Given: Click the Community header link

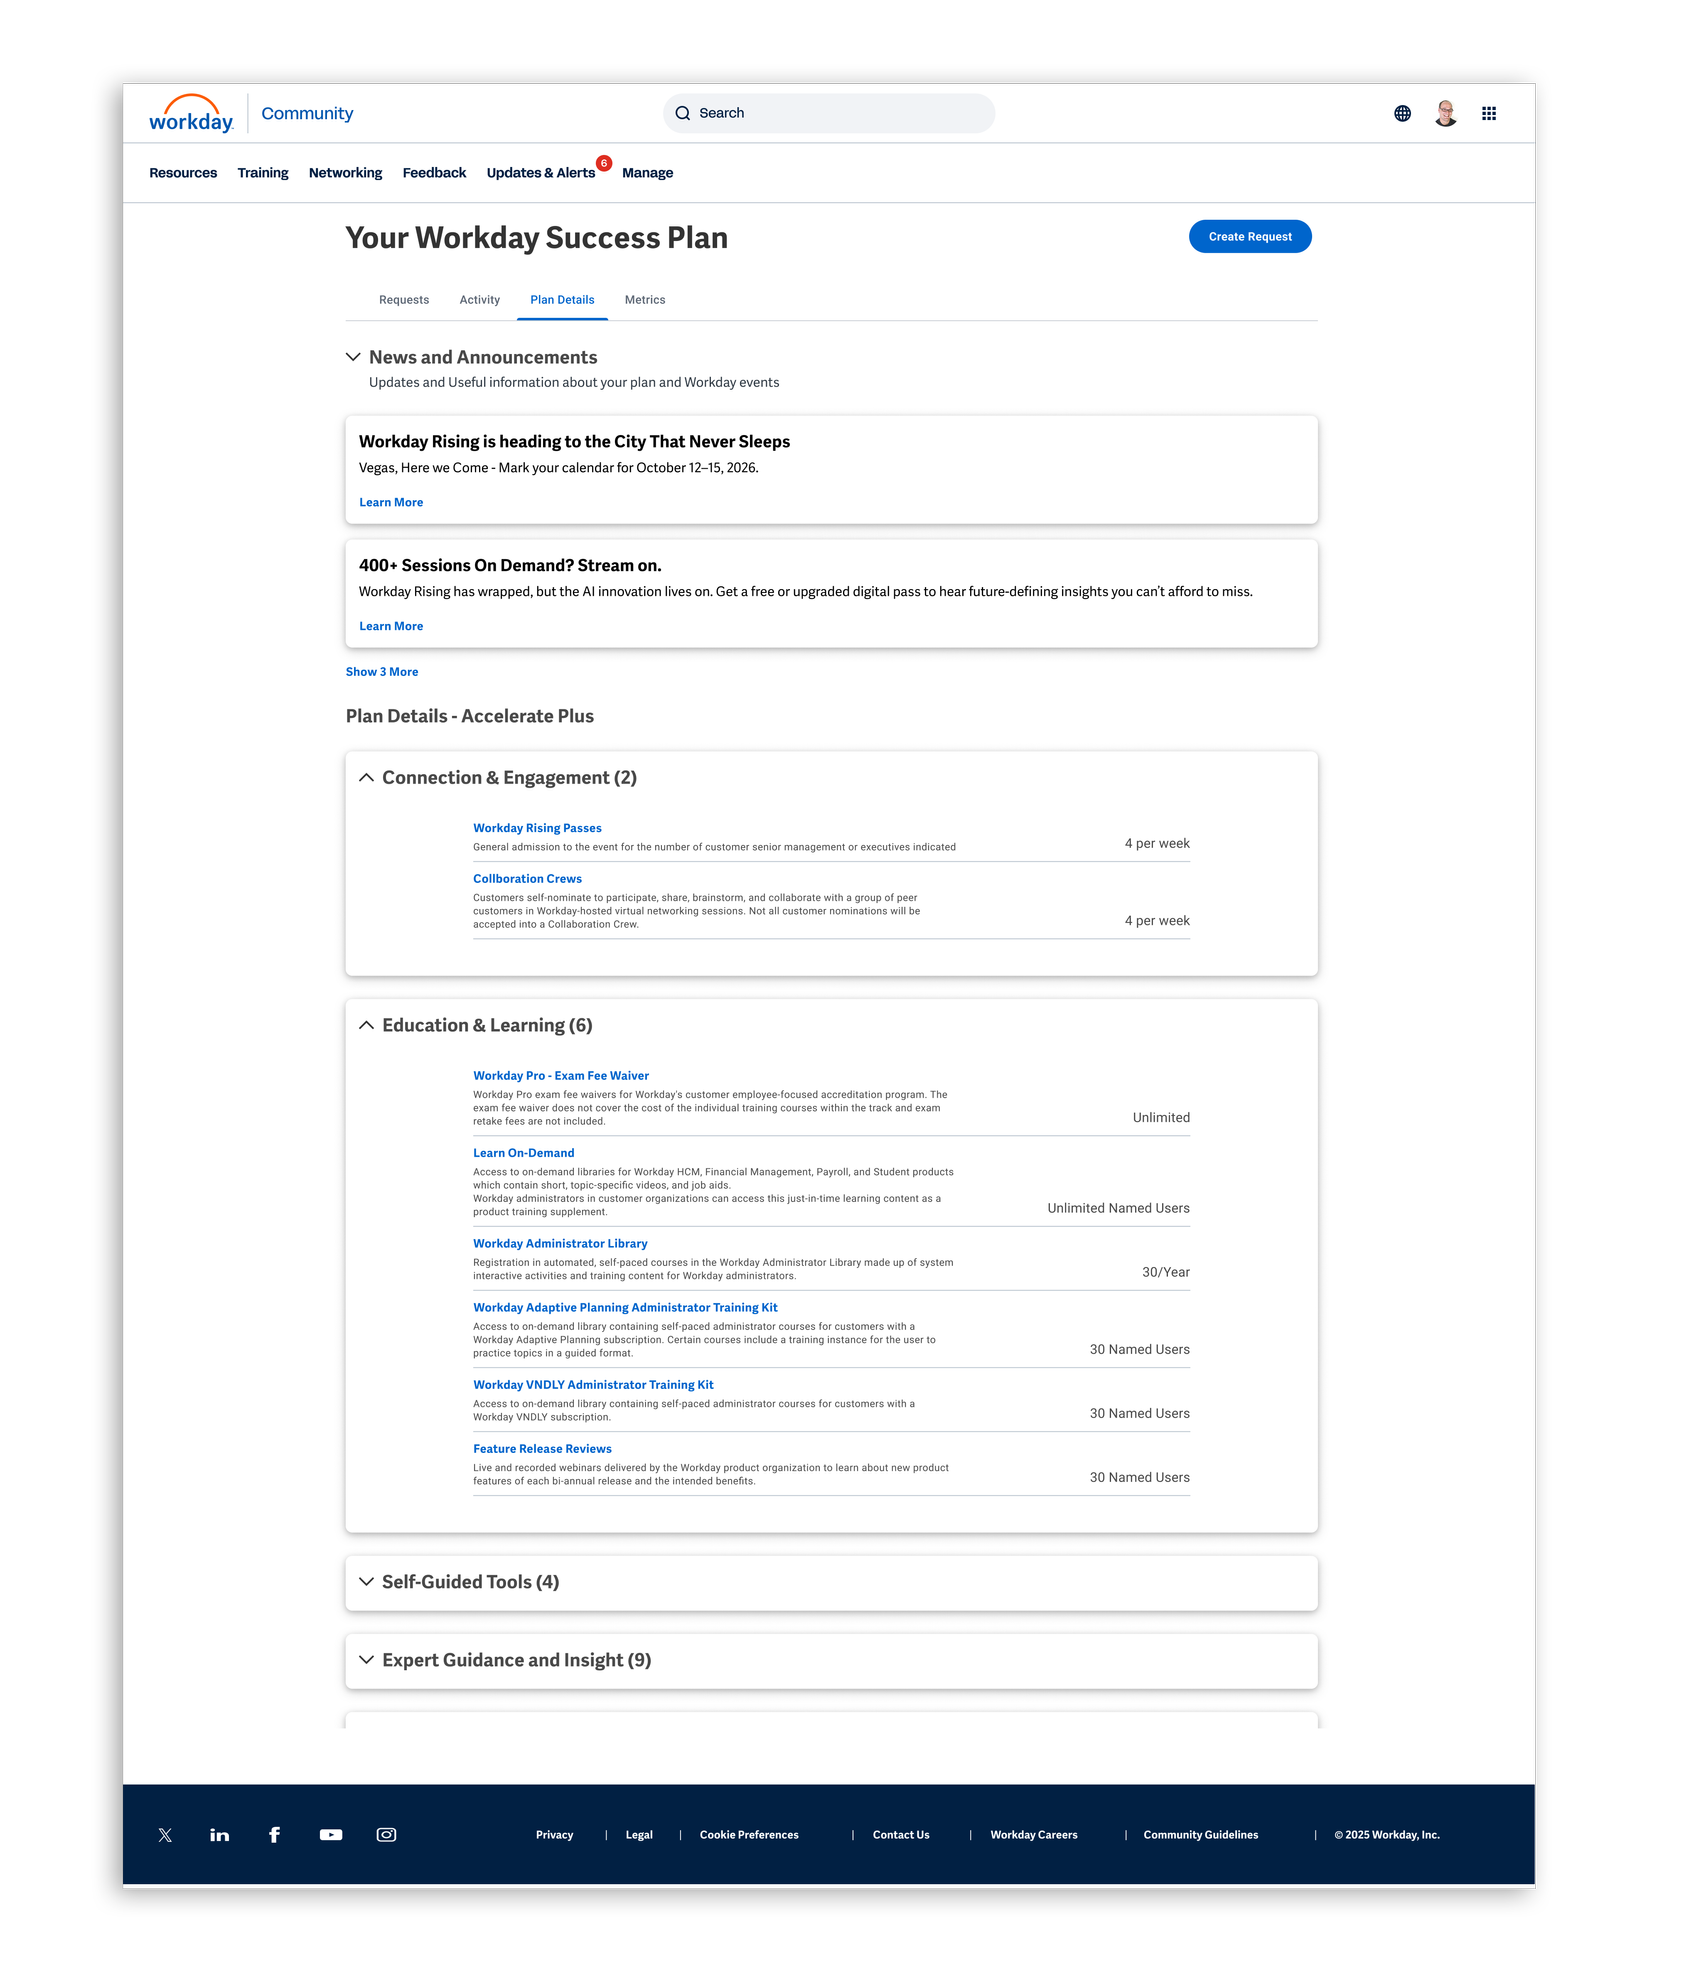Looking at the screenshot, I should pyautogui.click(x=307, y=114).
